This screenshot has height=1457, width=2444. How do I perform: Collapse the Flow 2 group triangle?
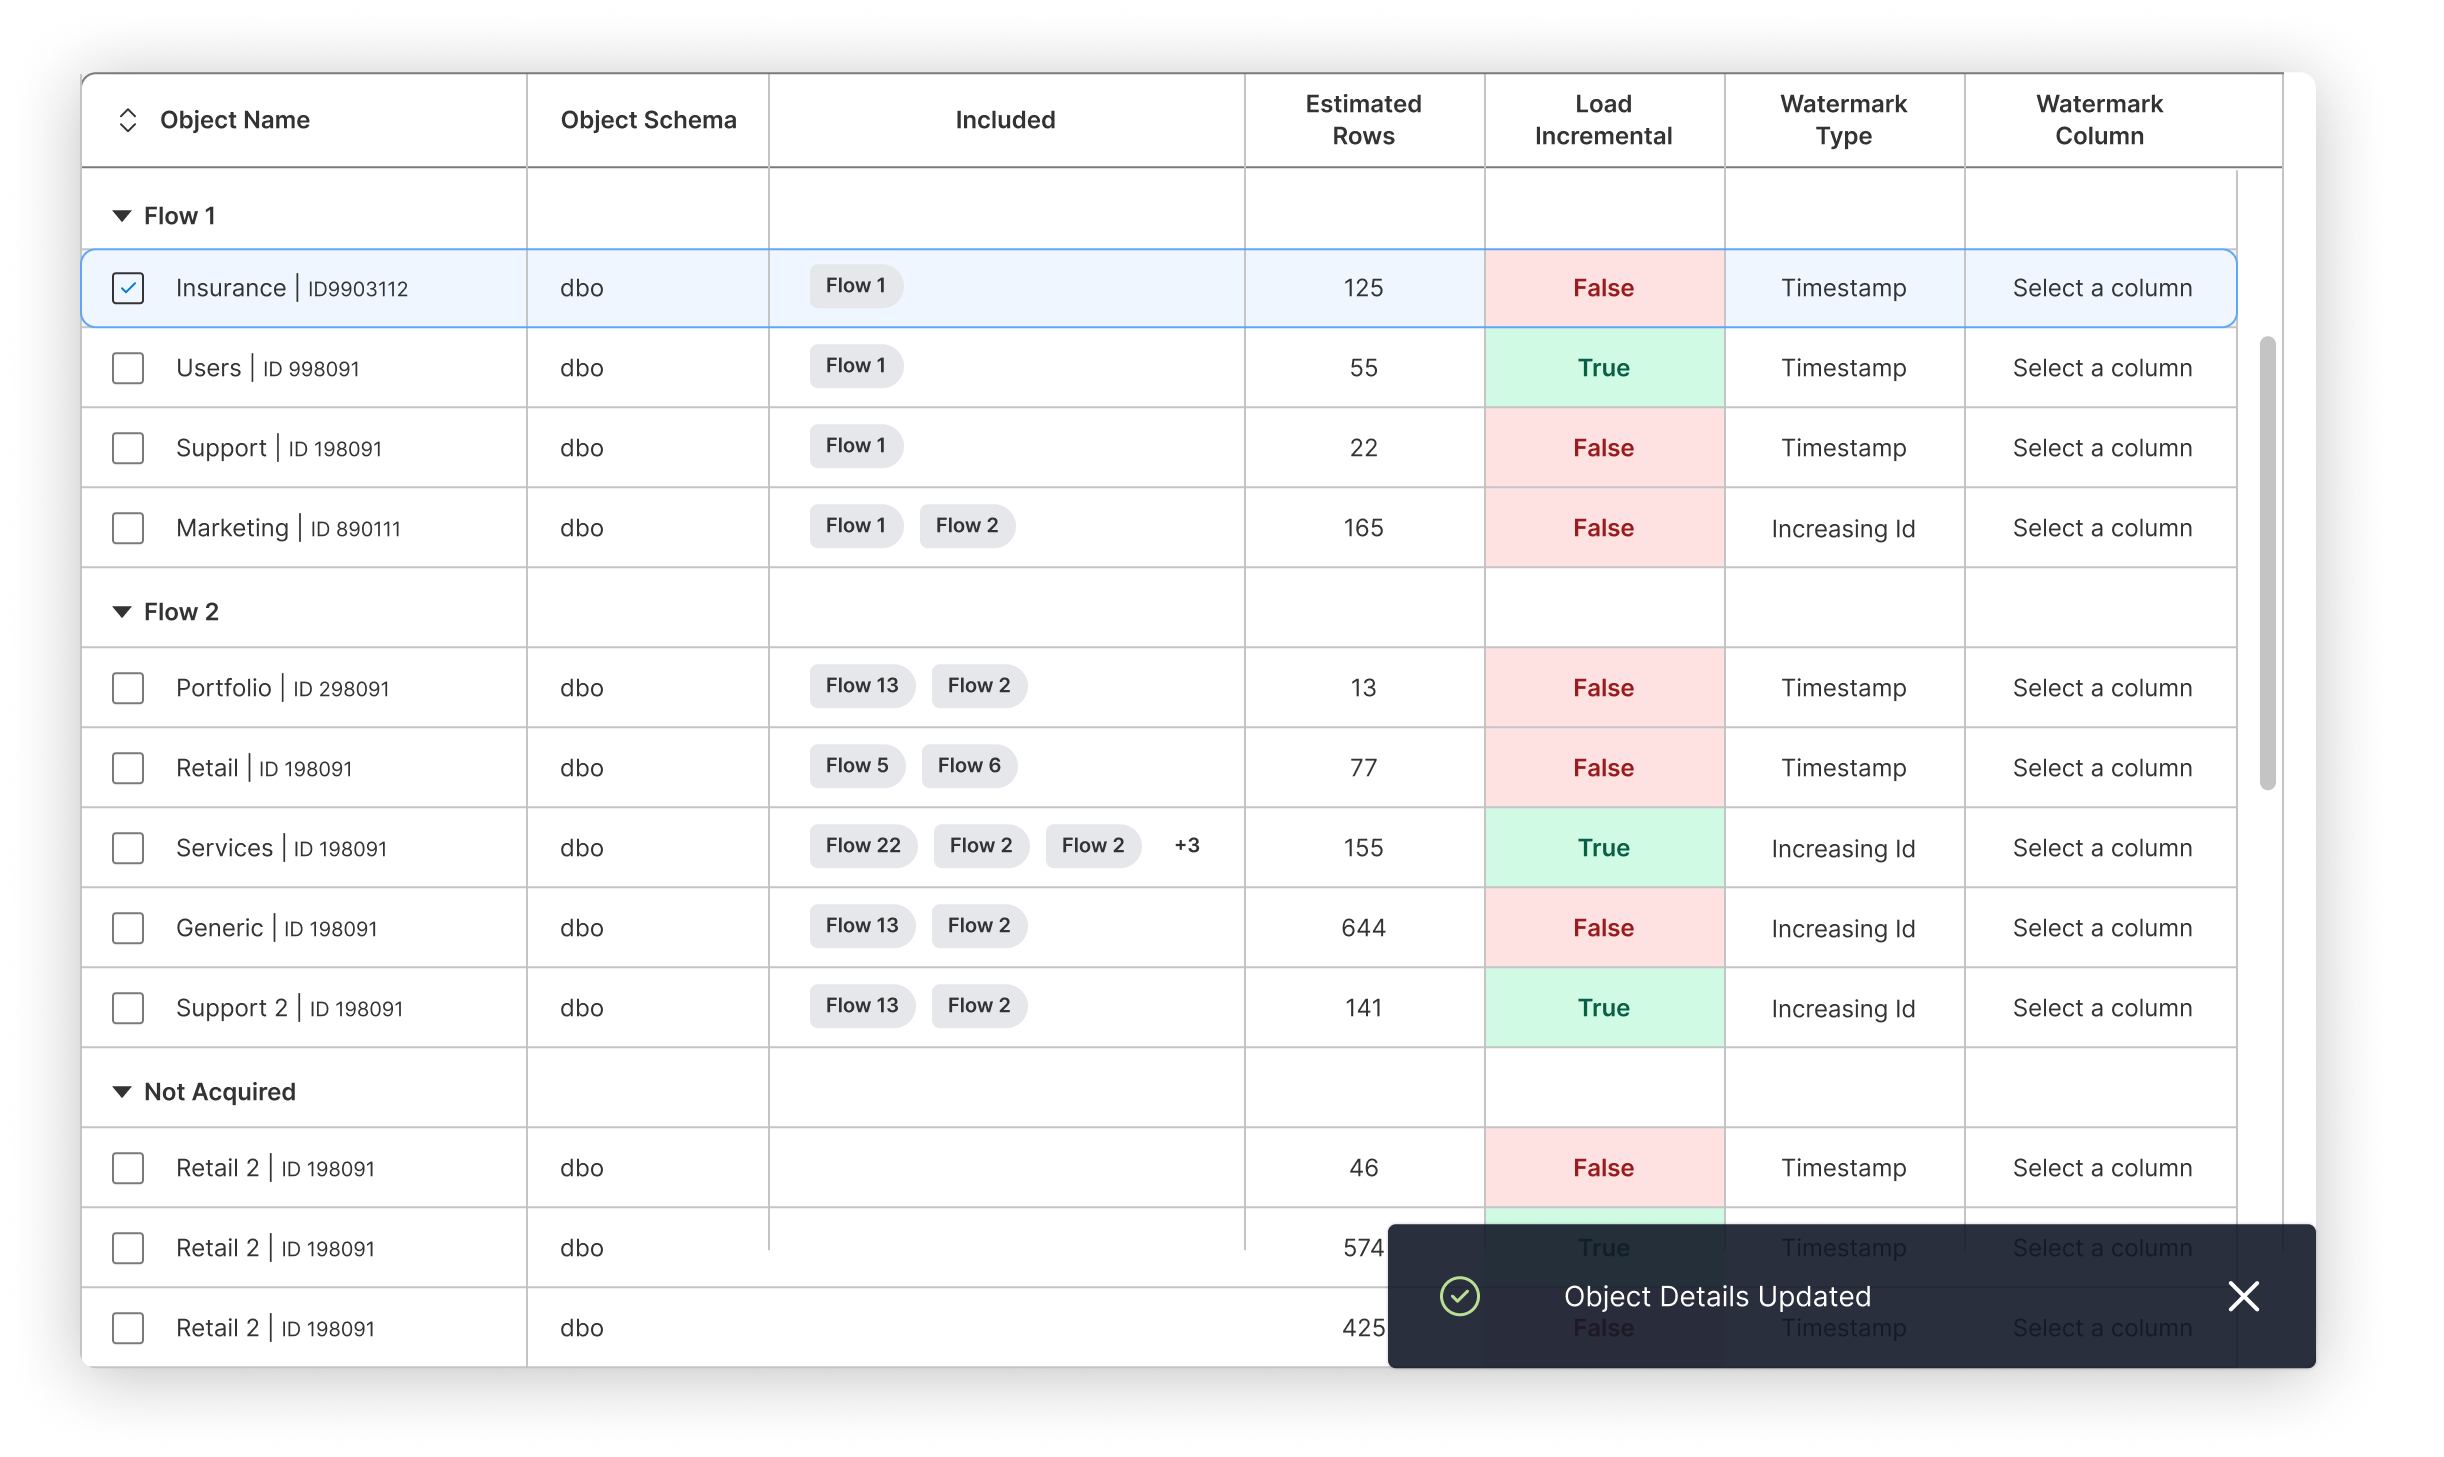(x=122, y=612)
